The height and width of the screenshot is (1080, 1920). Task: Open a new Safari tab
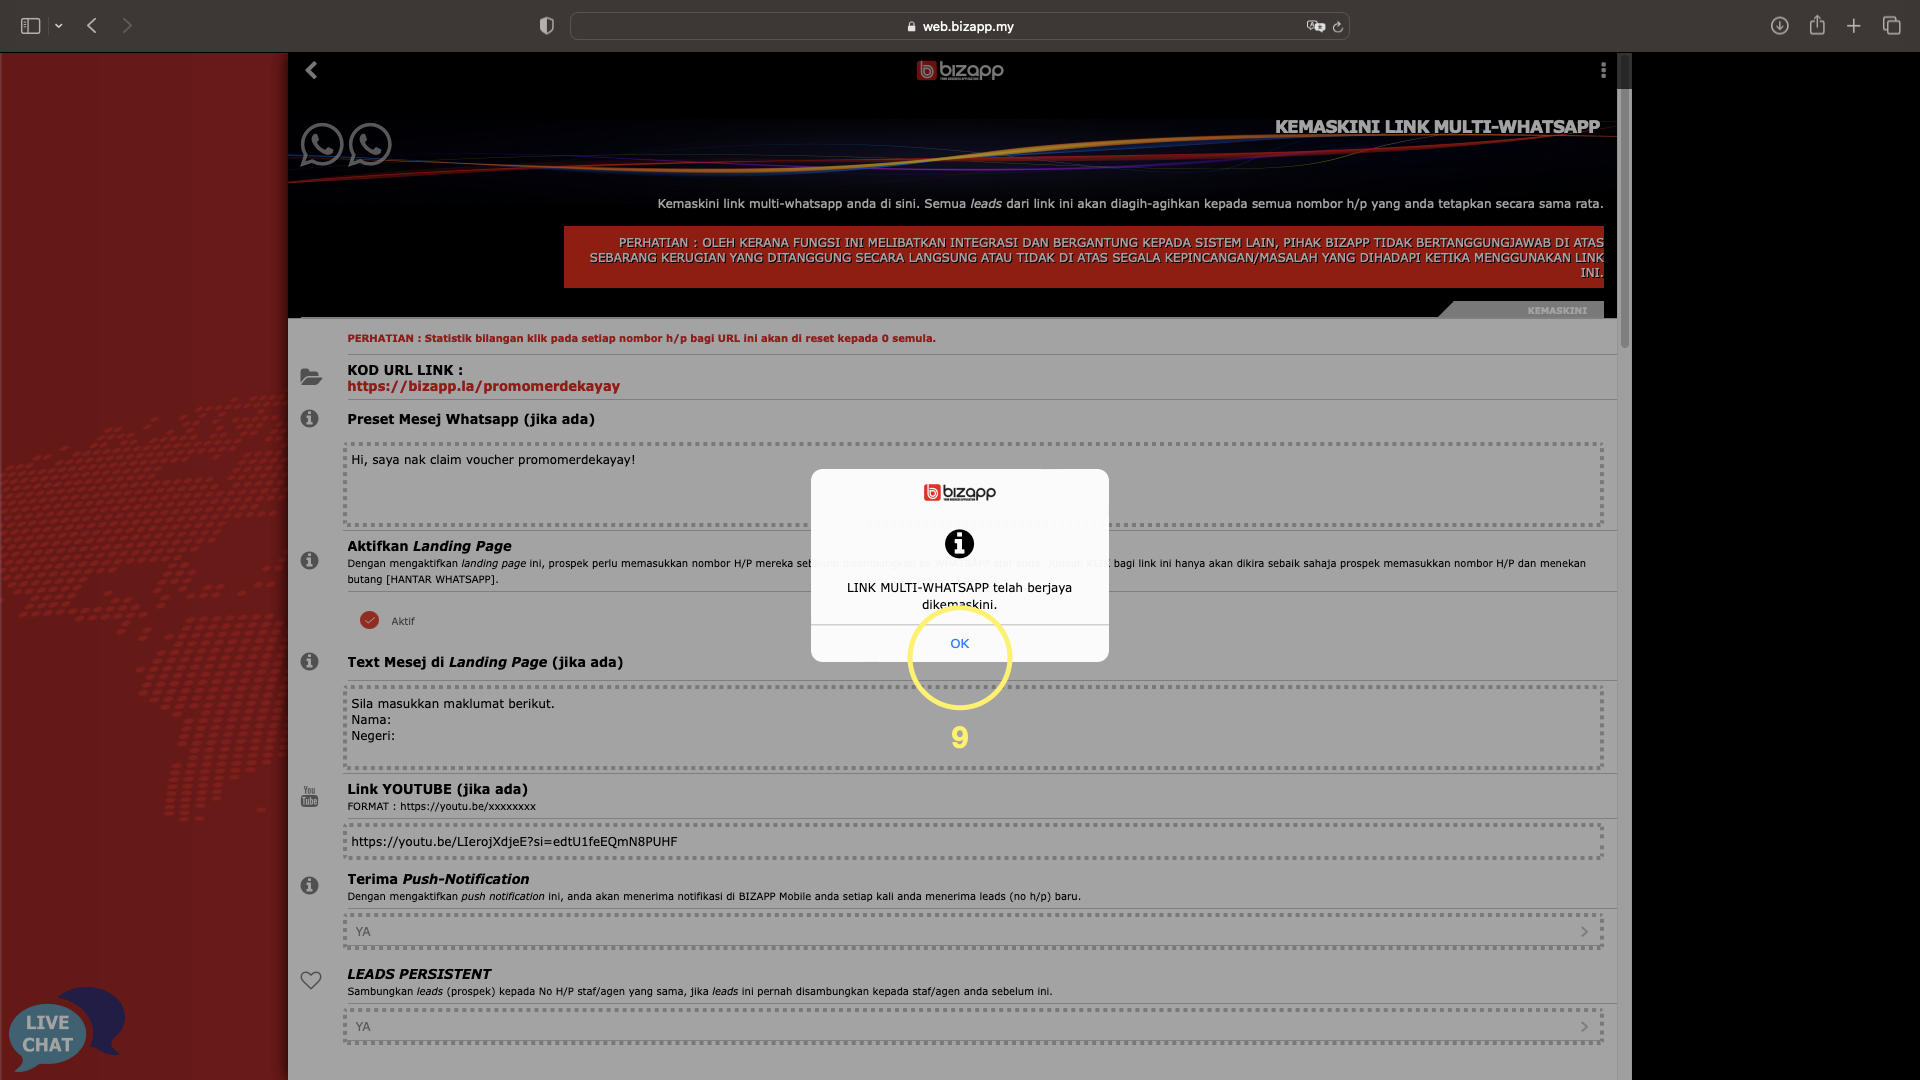[1854, 26]
